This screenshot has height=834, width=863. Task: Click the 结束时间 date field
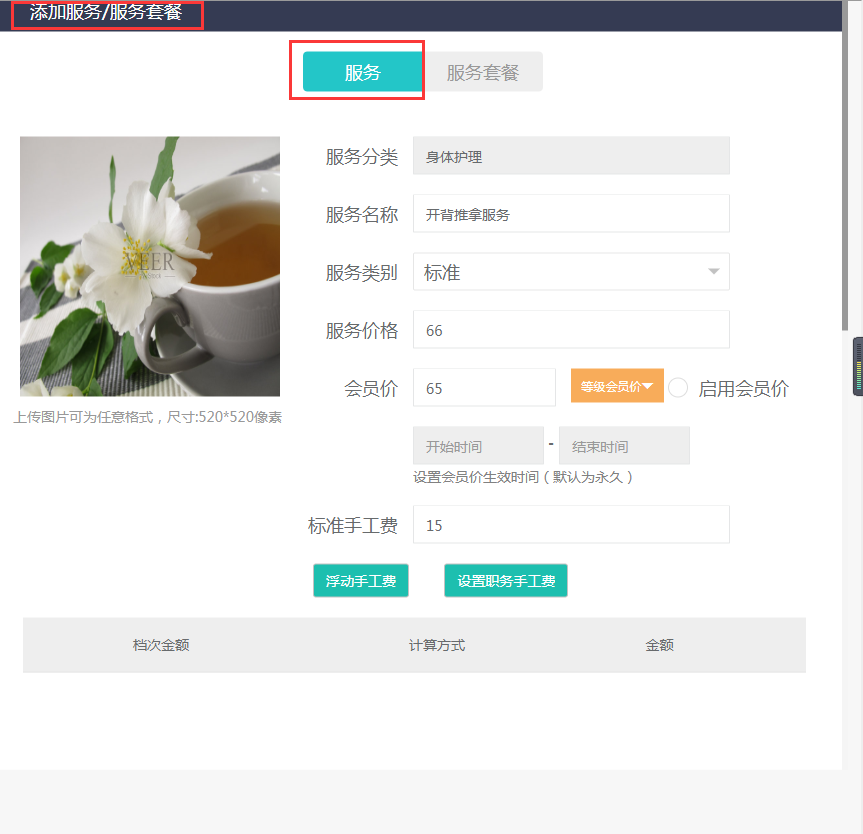[624, 445]
